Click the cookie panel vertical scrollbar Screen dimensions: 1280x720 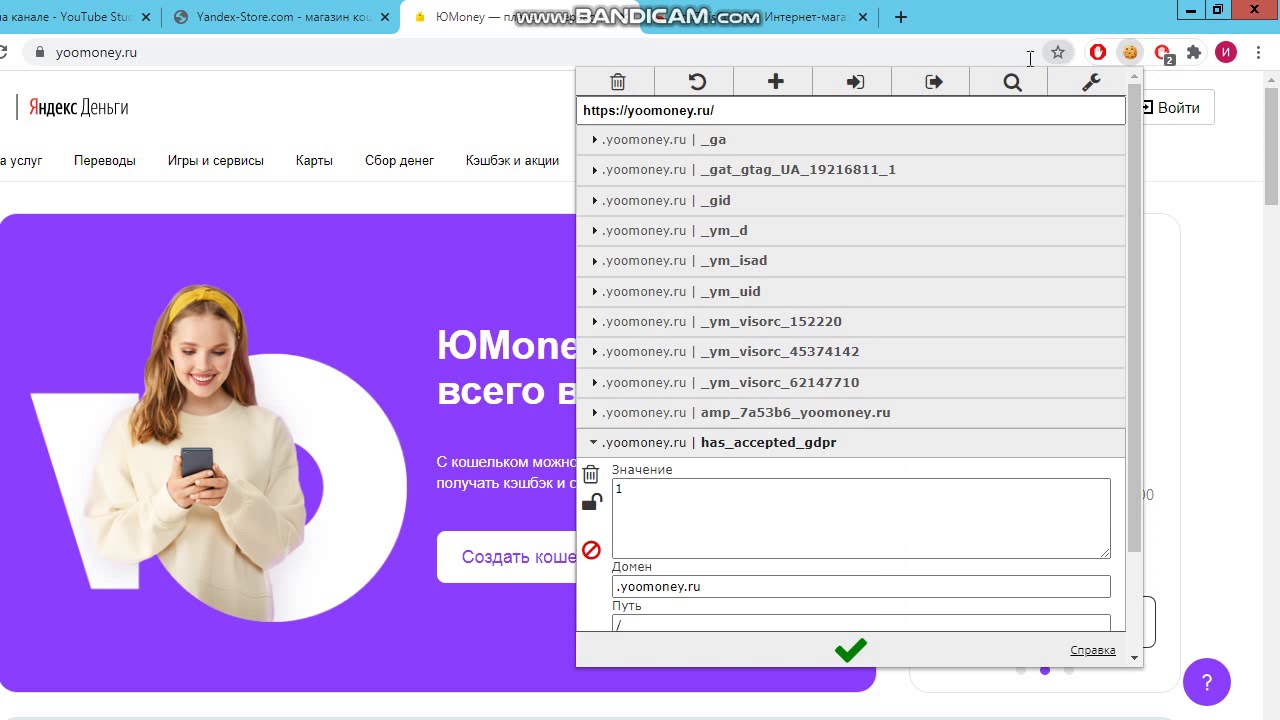pos(1134,318)
